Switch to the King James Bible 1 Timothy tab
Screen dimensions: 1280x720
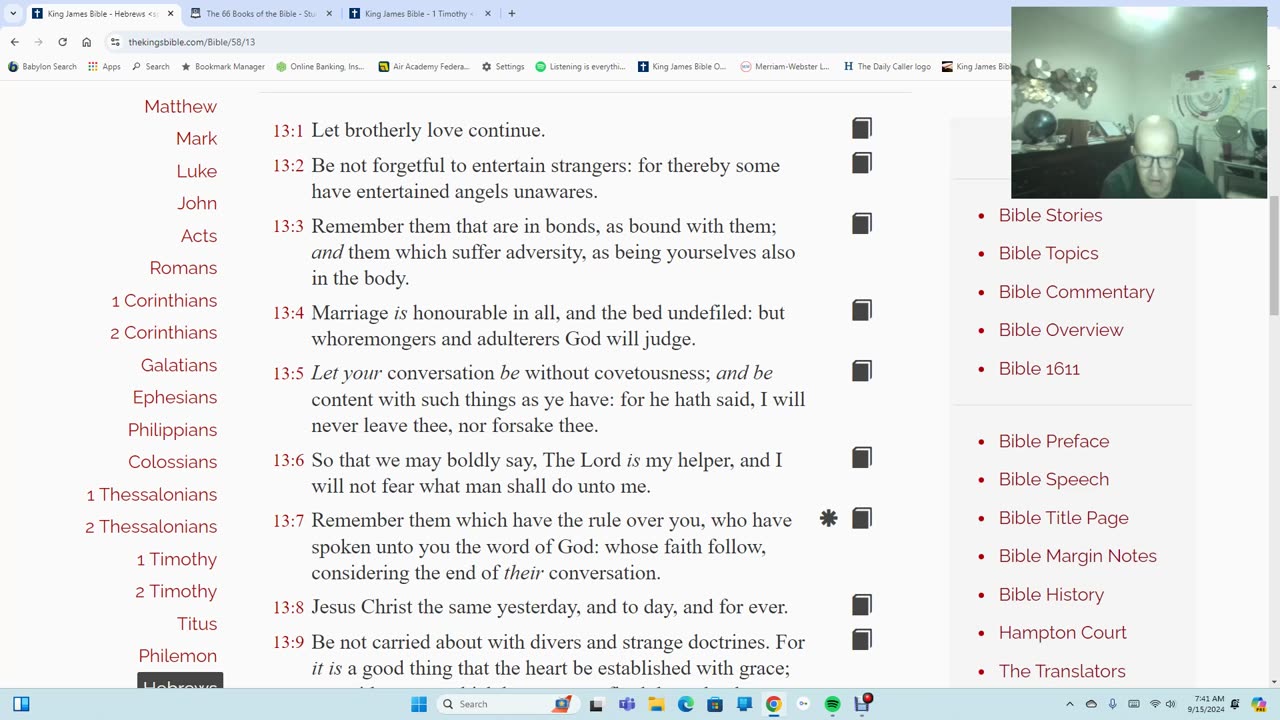[420, 14]
